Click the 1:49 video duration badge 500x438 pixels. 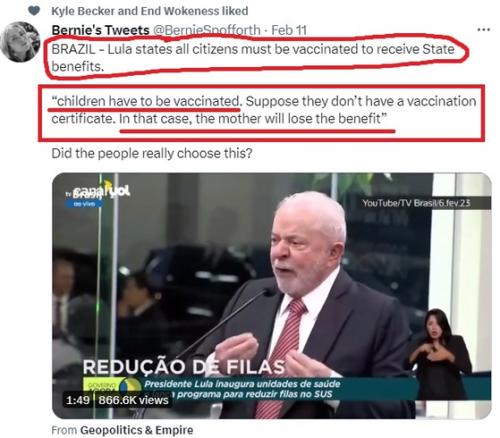click(x=78, y=400)
